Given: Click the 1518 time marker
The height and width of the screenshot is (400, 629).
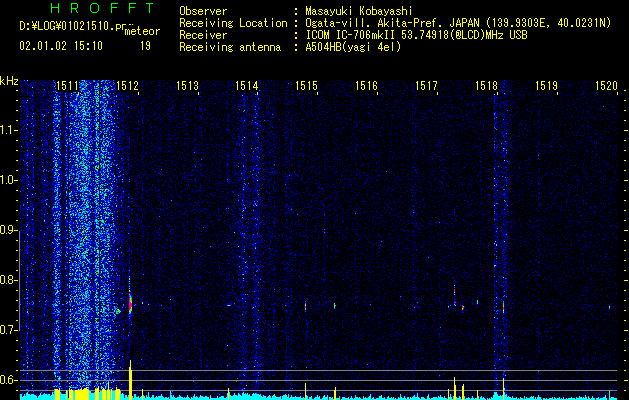Looking at the screenshot, I should coord(486,85).
